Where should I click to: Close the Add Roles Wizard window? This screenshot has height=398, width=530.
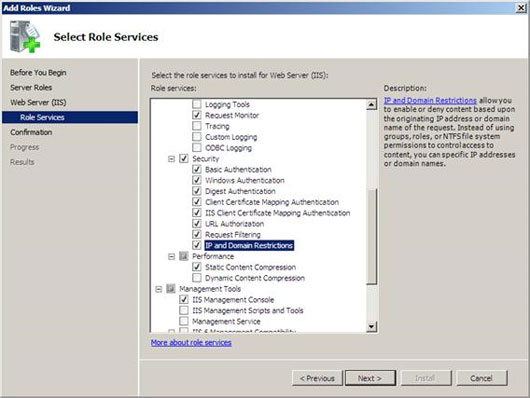click(521, 7)
